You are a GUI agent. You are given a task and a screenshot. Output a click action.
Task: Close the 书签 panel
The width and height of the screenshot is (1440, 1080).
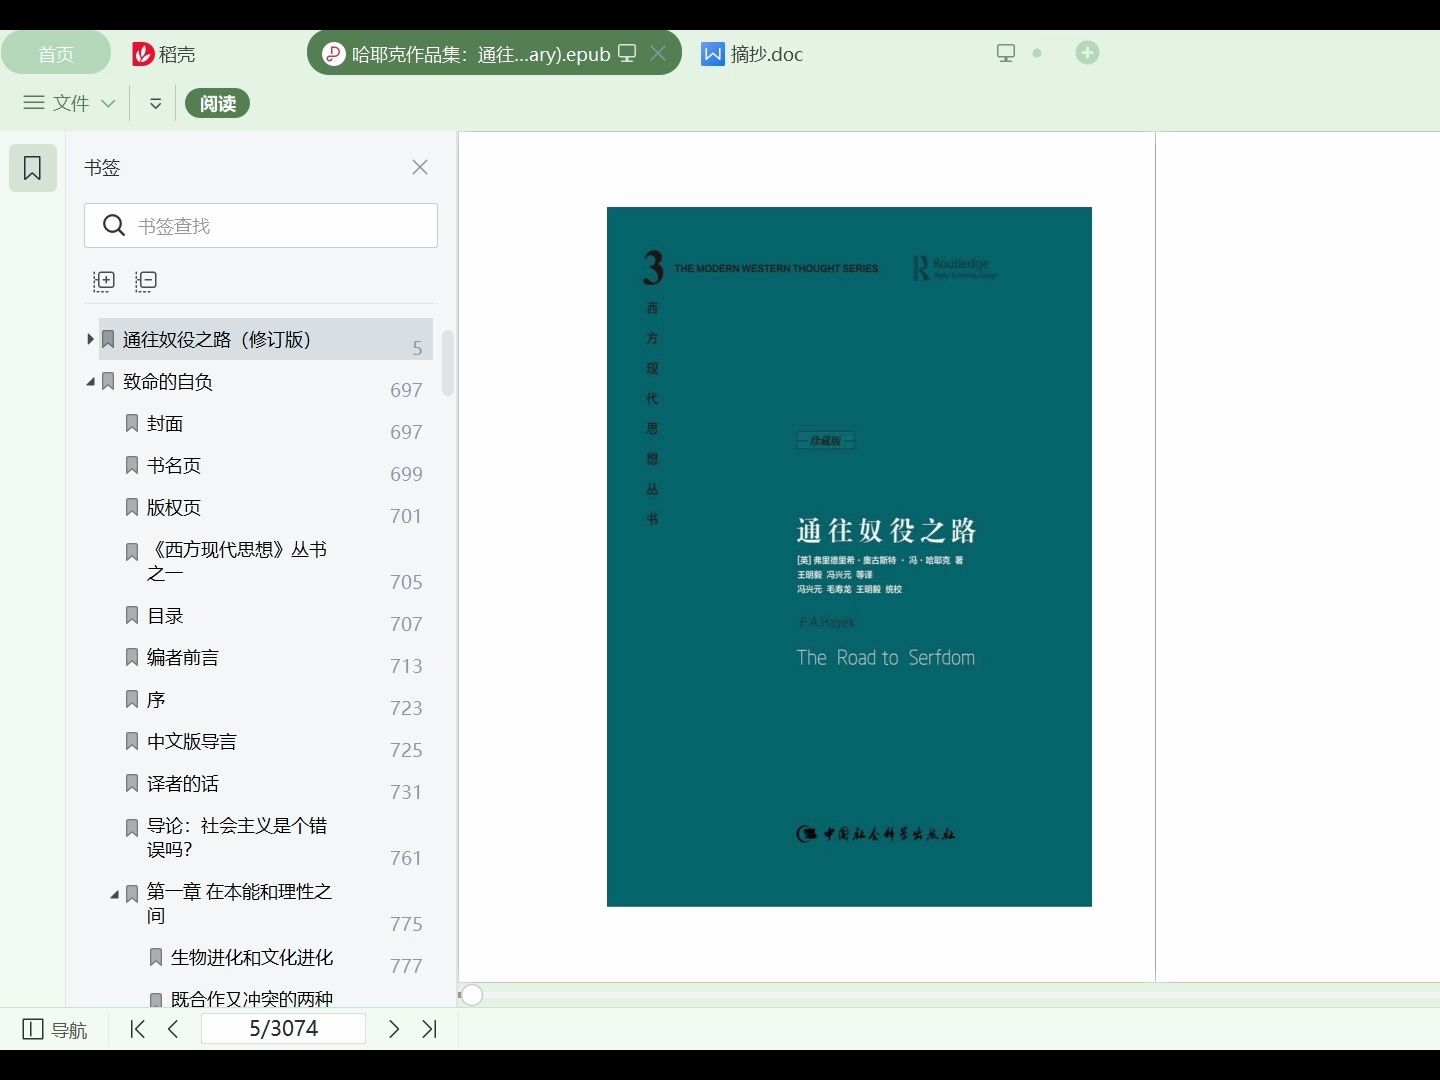tap(420, 167)
